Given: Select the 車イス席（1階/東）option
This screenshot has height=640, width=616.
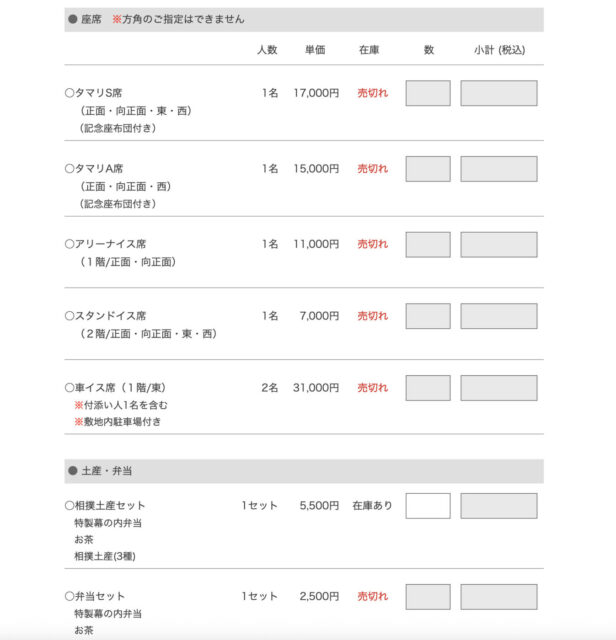Looking at the screenshot, I should coord(70,388).
